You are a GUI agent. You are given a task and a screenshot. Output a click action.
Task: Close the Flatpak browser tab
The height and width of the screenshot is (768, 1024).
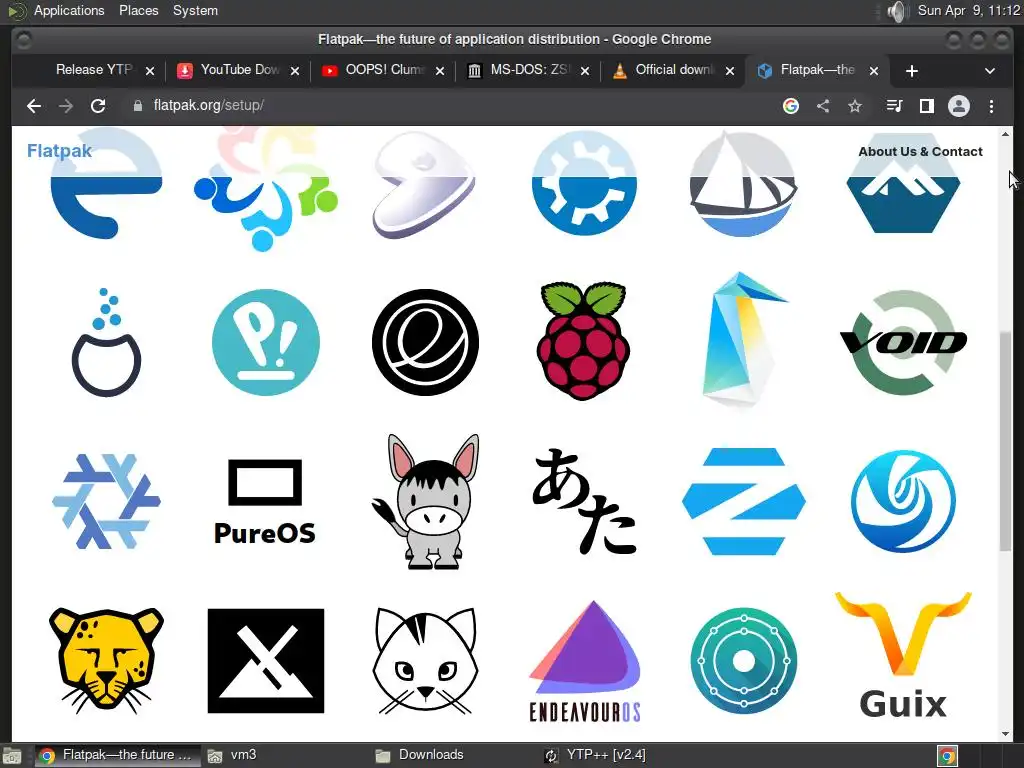click(874, 71)
